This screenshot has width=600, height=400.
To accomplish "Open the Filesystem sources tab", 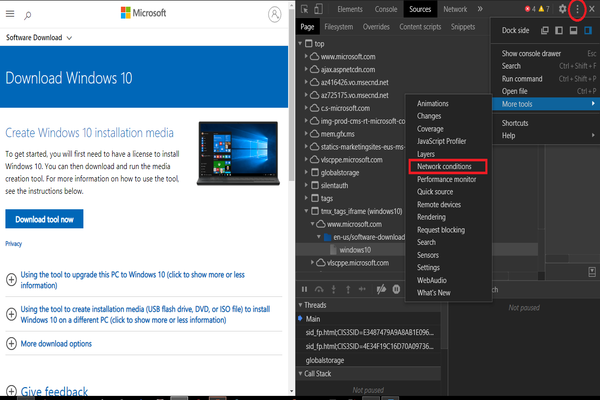I will 339,27.
